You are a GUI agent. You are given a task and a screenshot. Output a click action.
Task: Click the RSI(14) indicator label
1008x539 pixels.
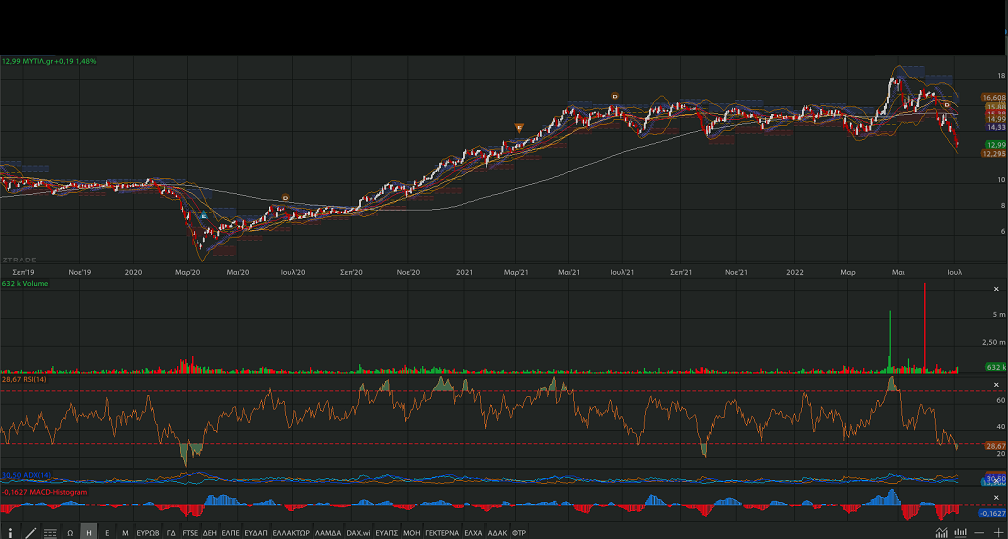pos(24,379)
